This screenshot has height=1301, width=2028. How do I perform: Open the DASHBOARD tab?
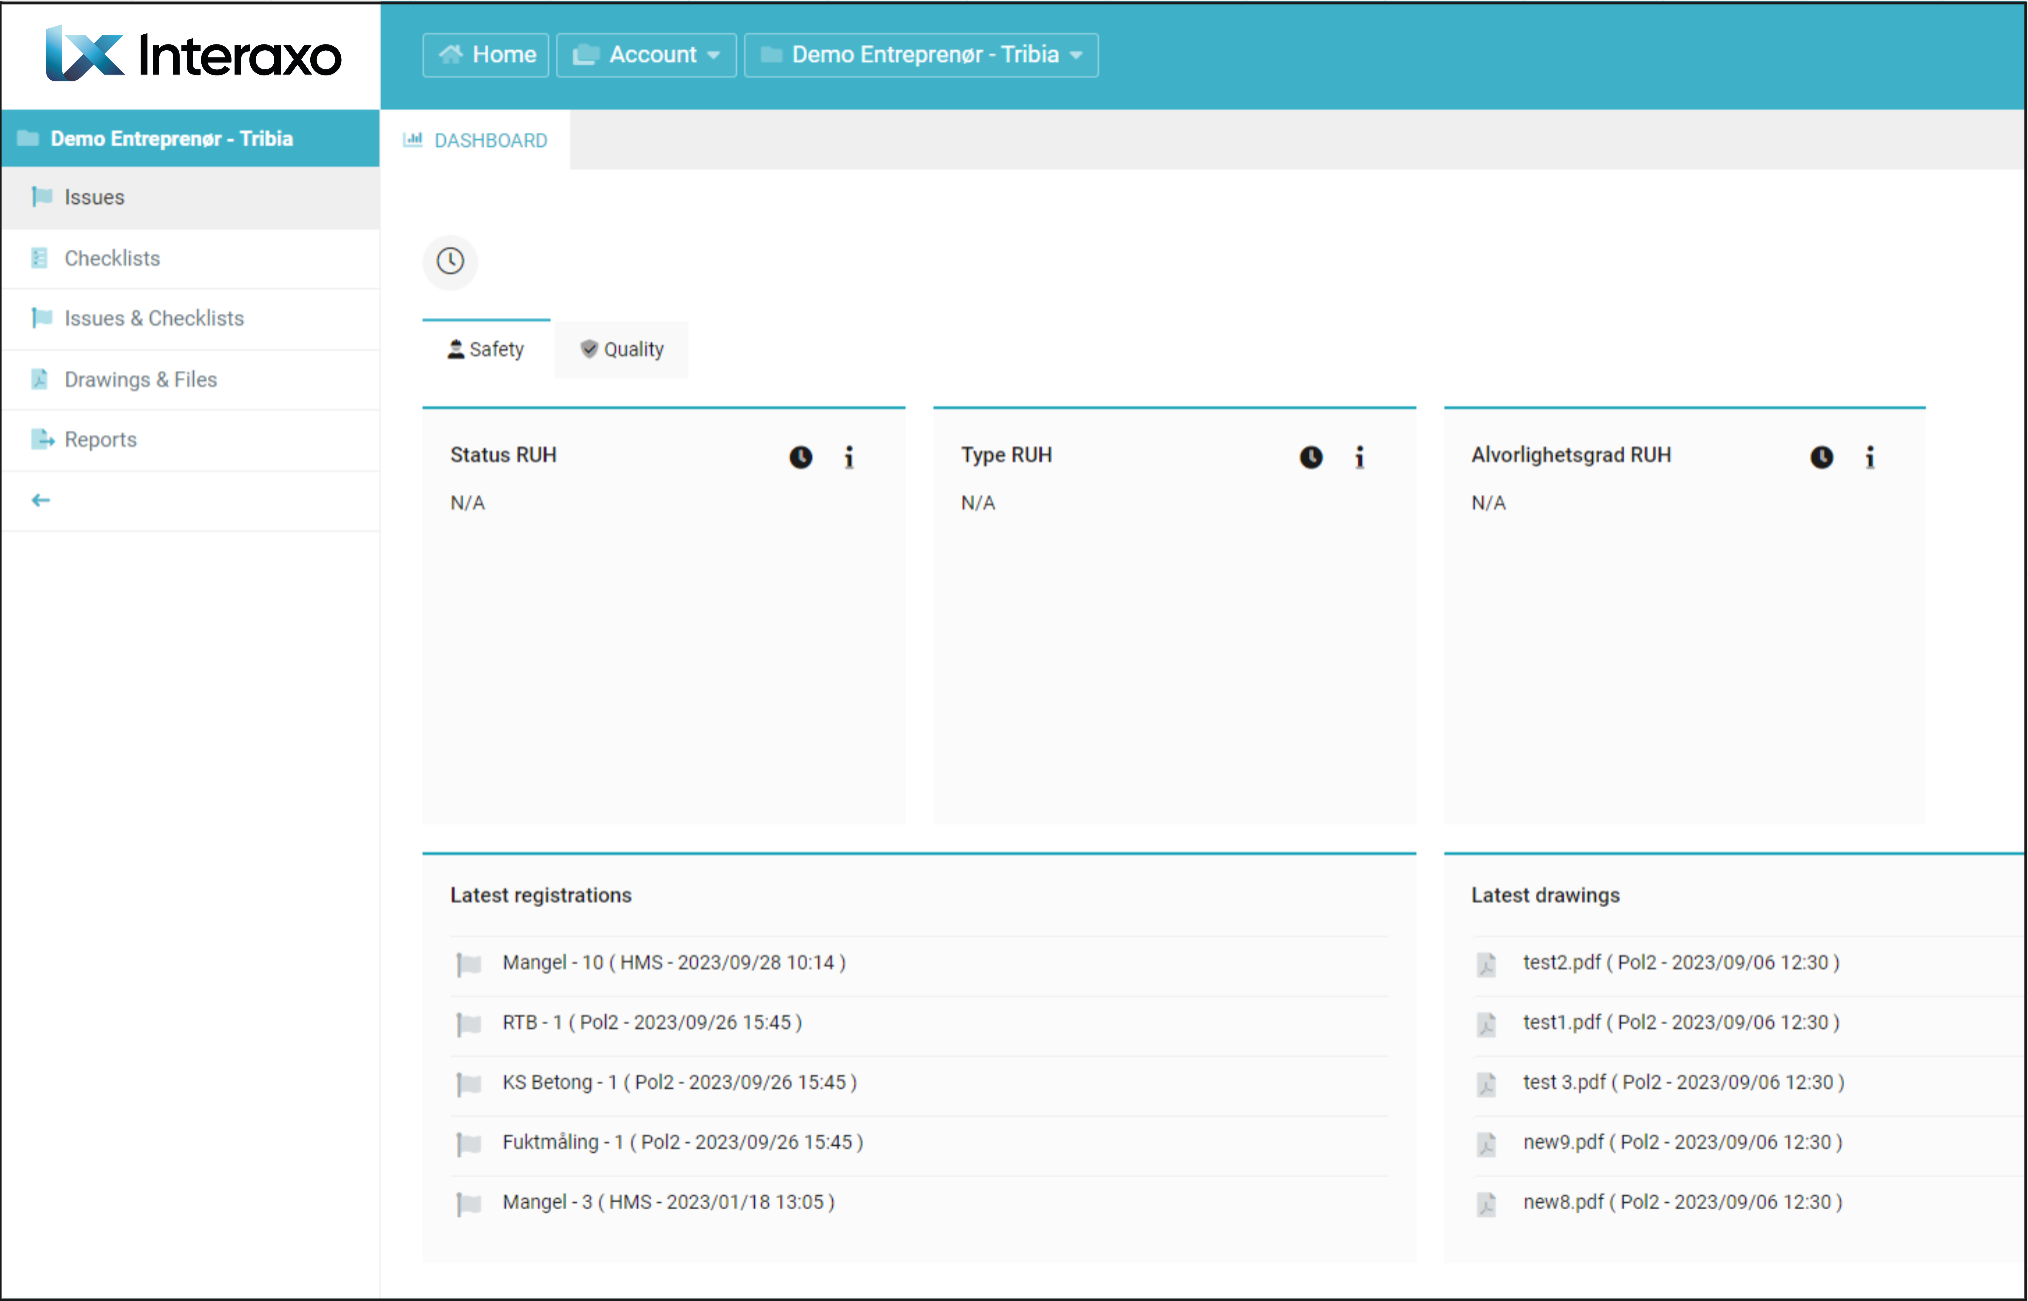coord(476,140)
